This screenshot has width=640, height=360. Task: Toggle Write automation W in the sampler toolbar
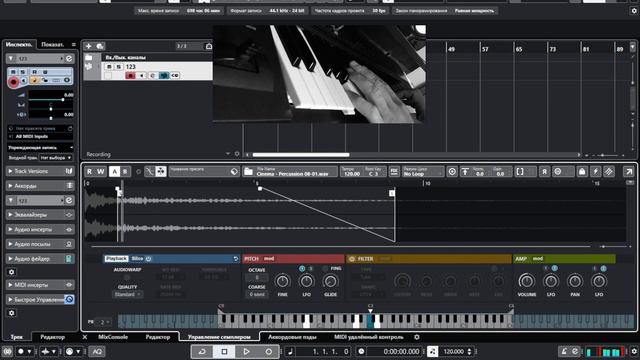(100, 171)
